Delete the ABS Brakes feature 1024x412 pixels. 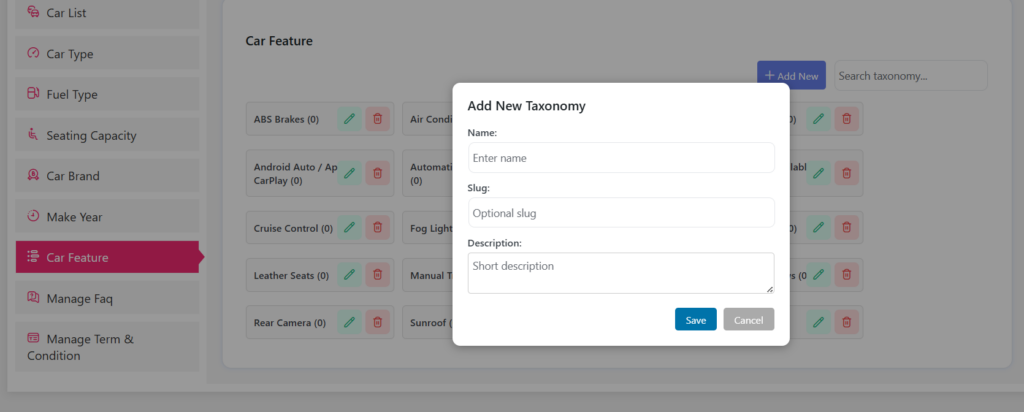point(377,119)
